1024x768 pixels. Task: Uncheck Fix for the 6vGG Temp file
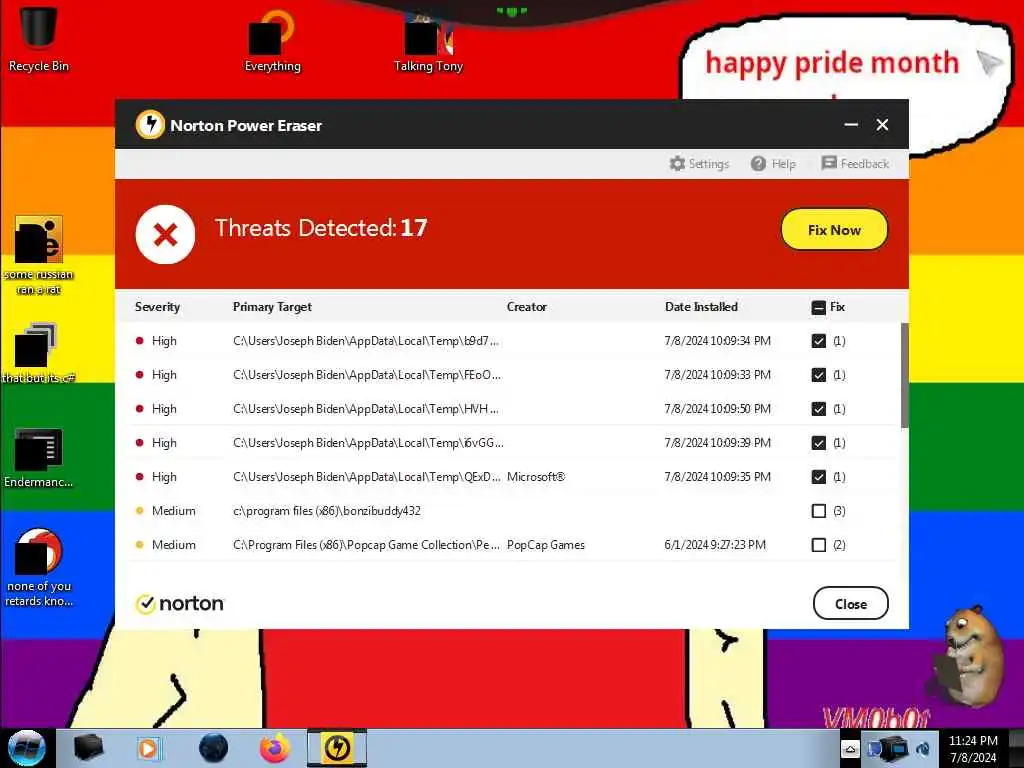[x=818, y=443]
